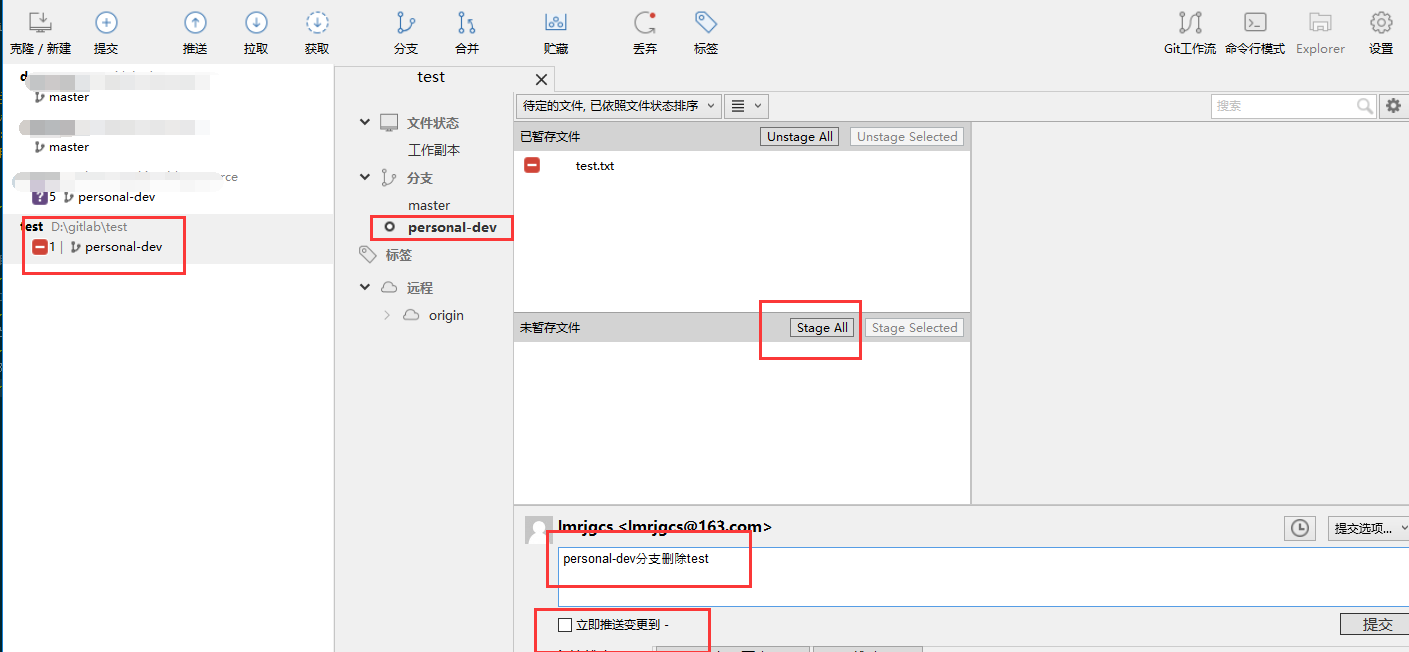Fetch updates with 获取 icon

(317, 24)
